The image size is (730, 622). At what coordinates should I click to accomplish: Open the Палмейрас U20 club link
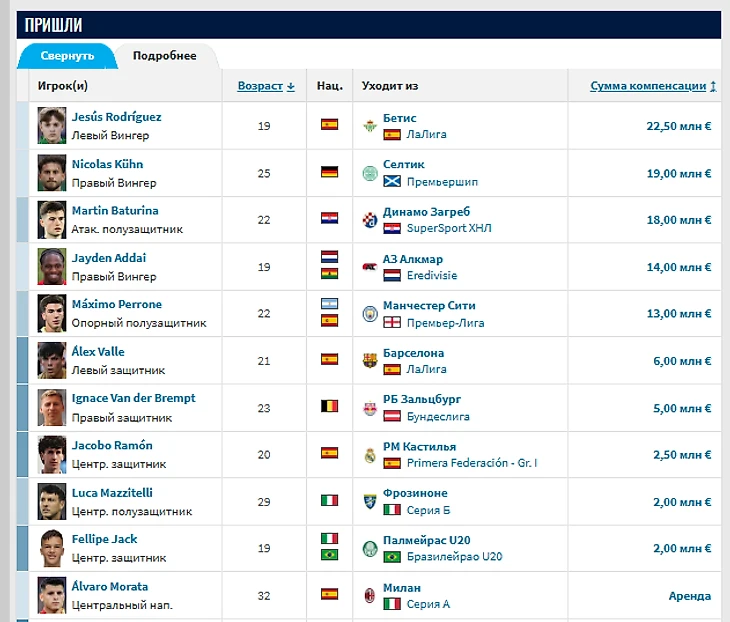427,541
